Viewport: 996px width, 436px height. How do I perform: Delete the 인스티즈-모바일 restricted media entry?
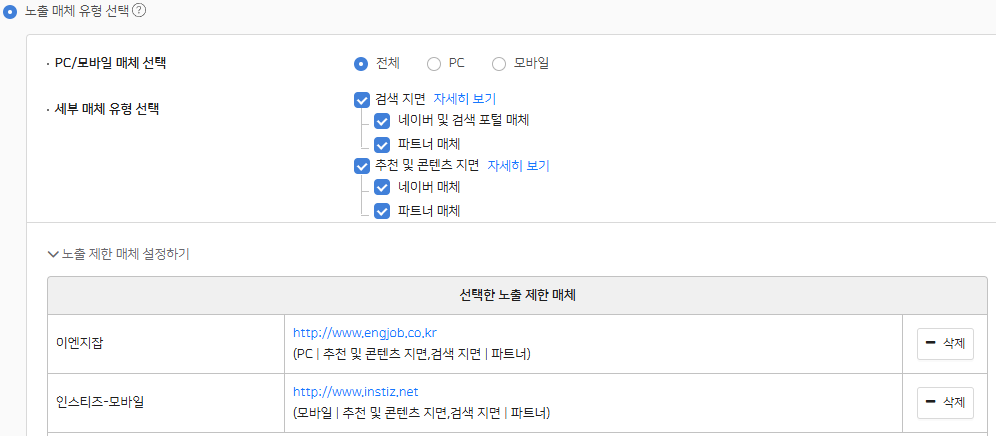pyautogui.click(x=945, y=403)
